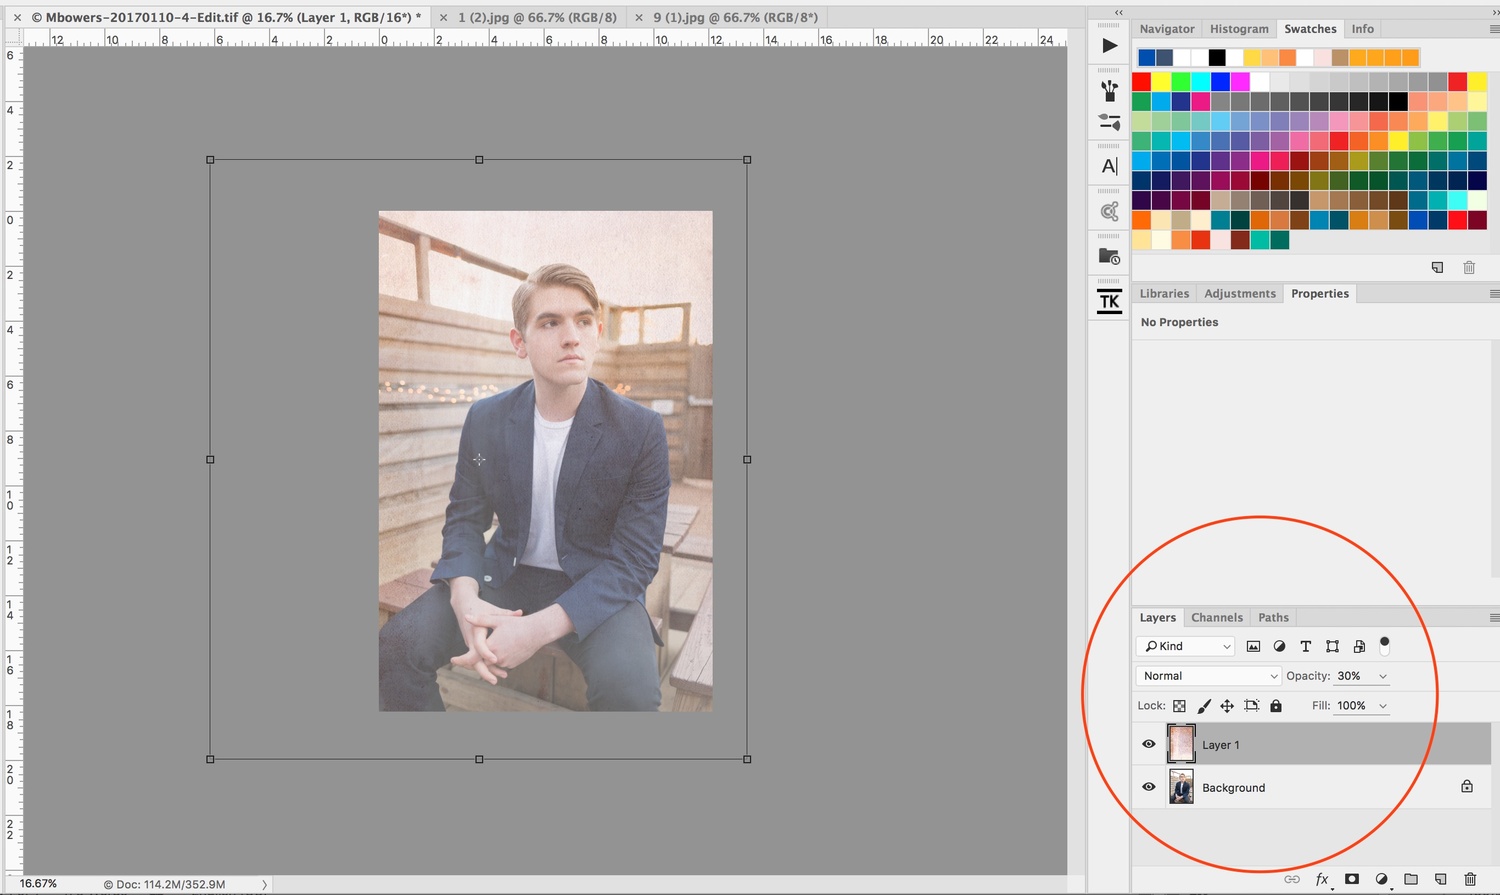Click the layer style fx icon

coord(1322,879)
